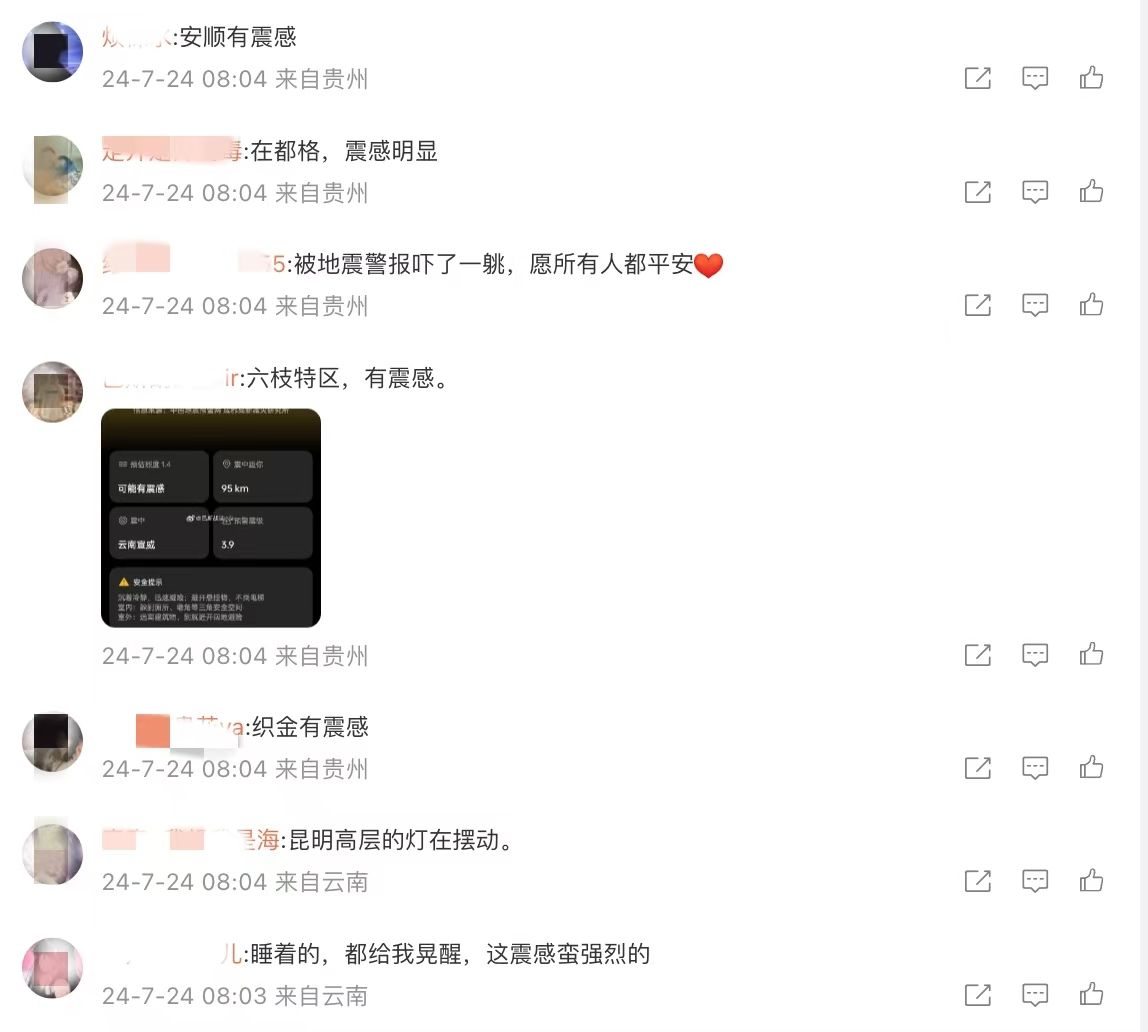
Task: Open username before '在都格，震感明显'
Action: tap(172, 151)
